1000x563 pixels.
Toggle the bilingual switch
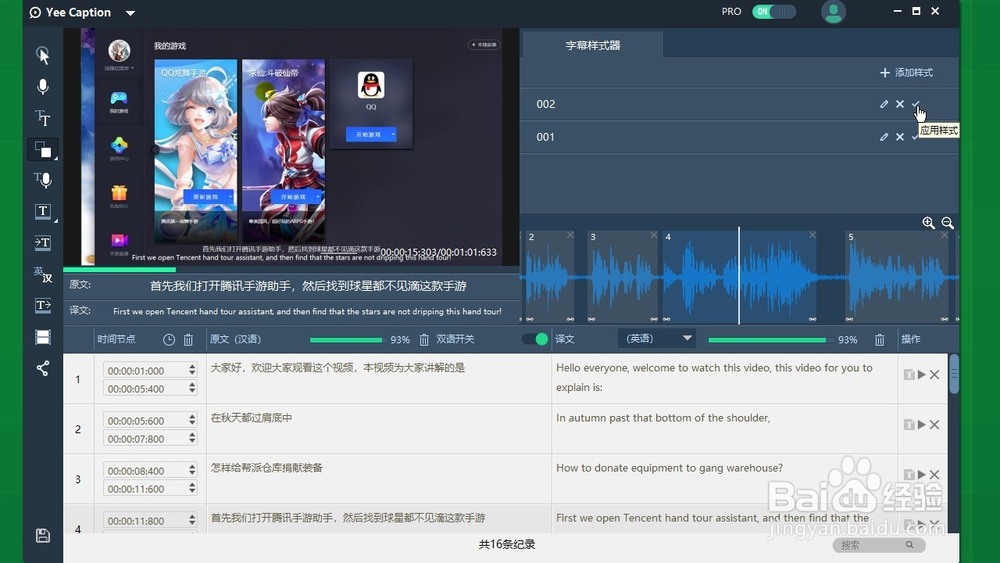tap(535, 339)
